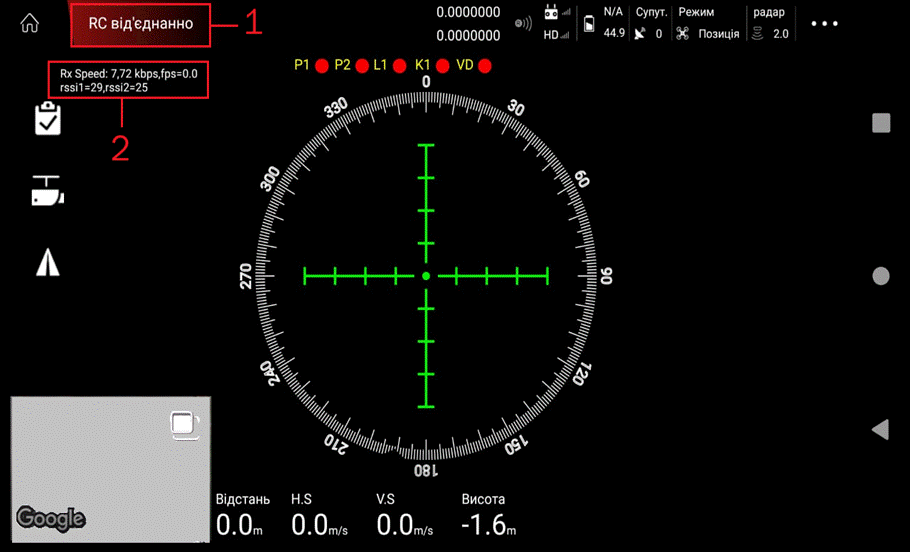This screenshot has height=552, width=910.
Task: Tap the 270 heading mark on compass
Action: (246, 276)
